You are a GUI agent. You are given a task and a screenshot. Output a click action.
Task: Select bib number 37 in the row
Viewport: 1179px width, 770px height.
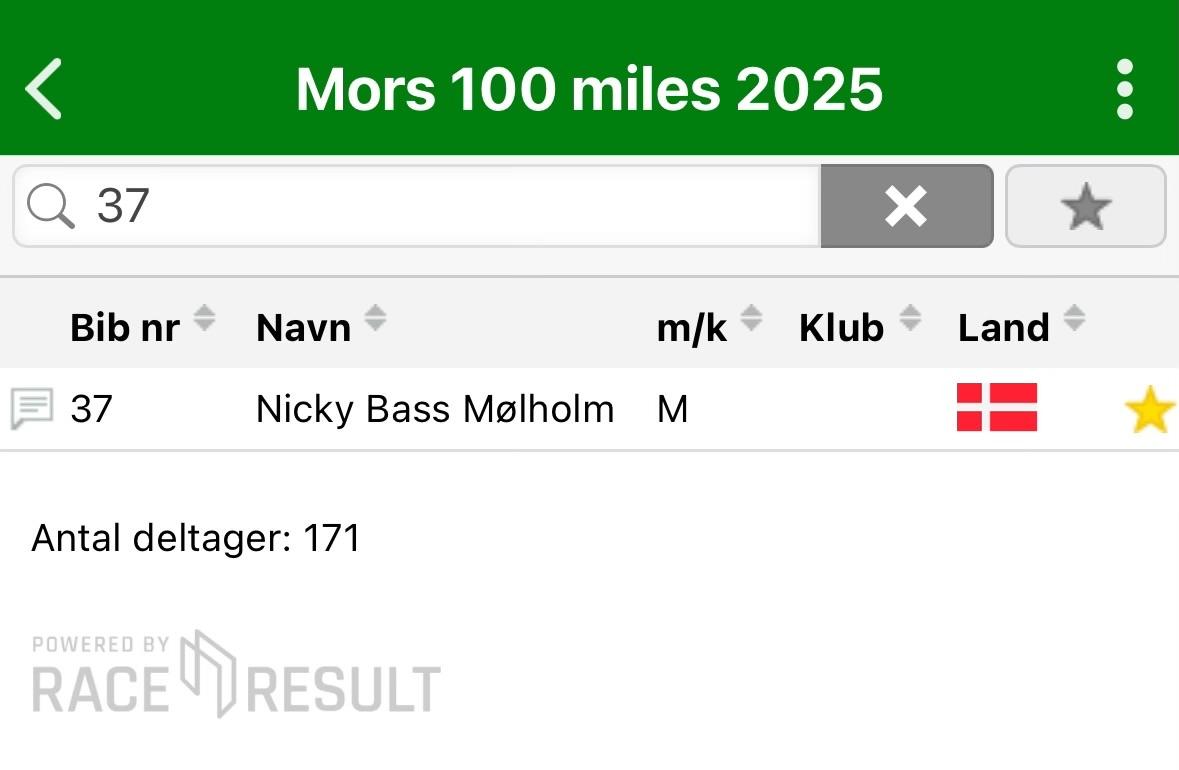92,410
